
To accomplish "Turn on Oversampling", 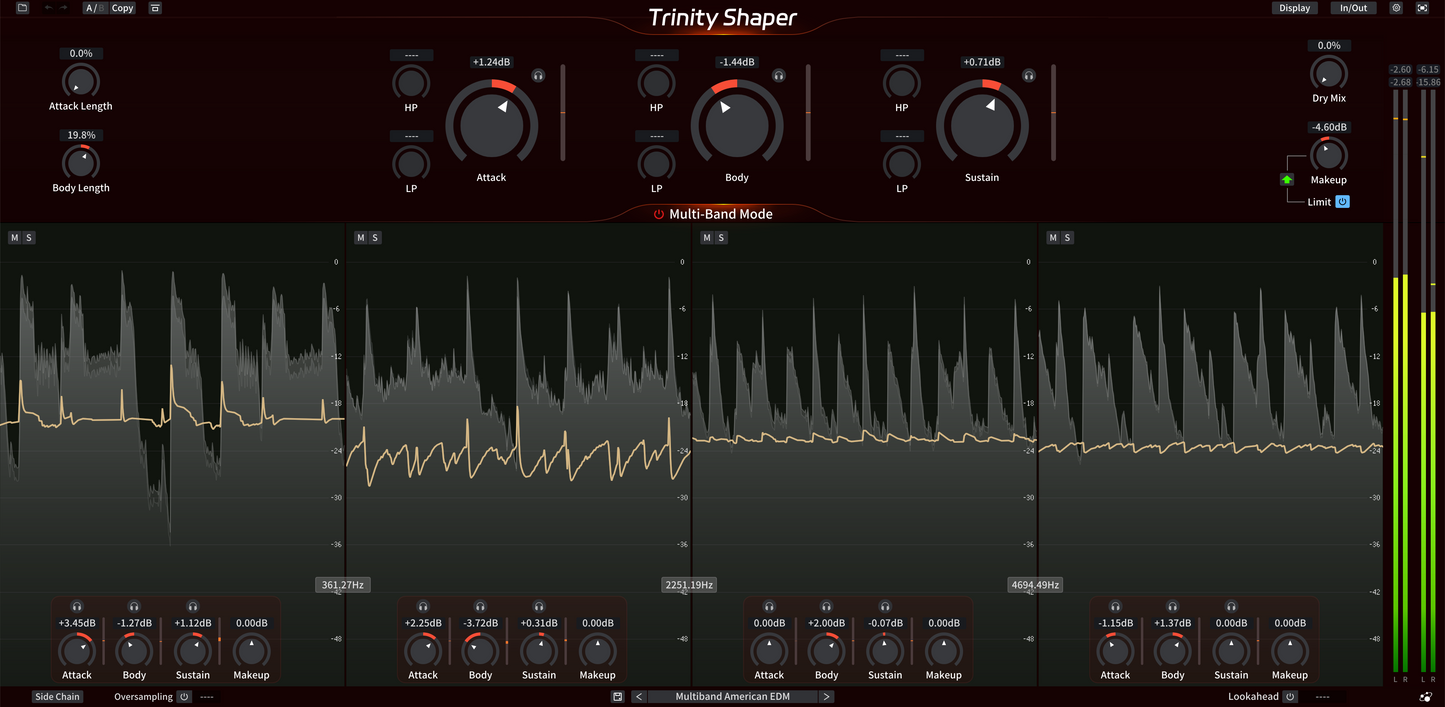I will coord(184,696).
